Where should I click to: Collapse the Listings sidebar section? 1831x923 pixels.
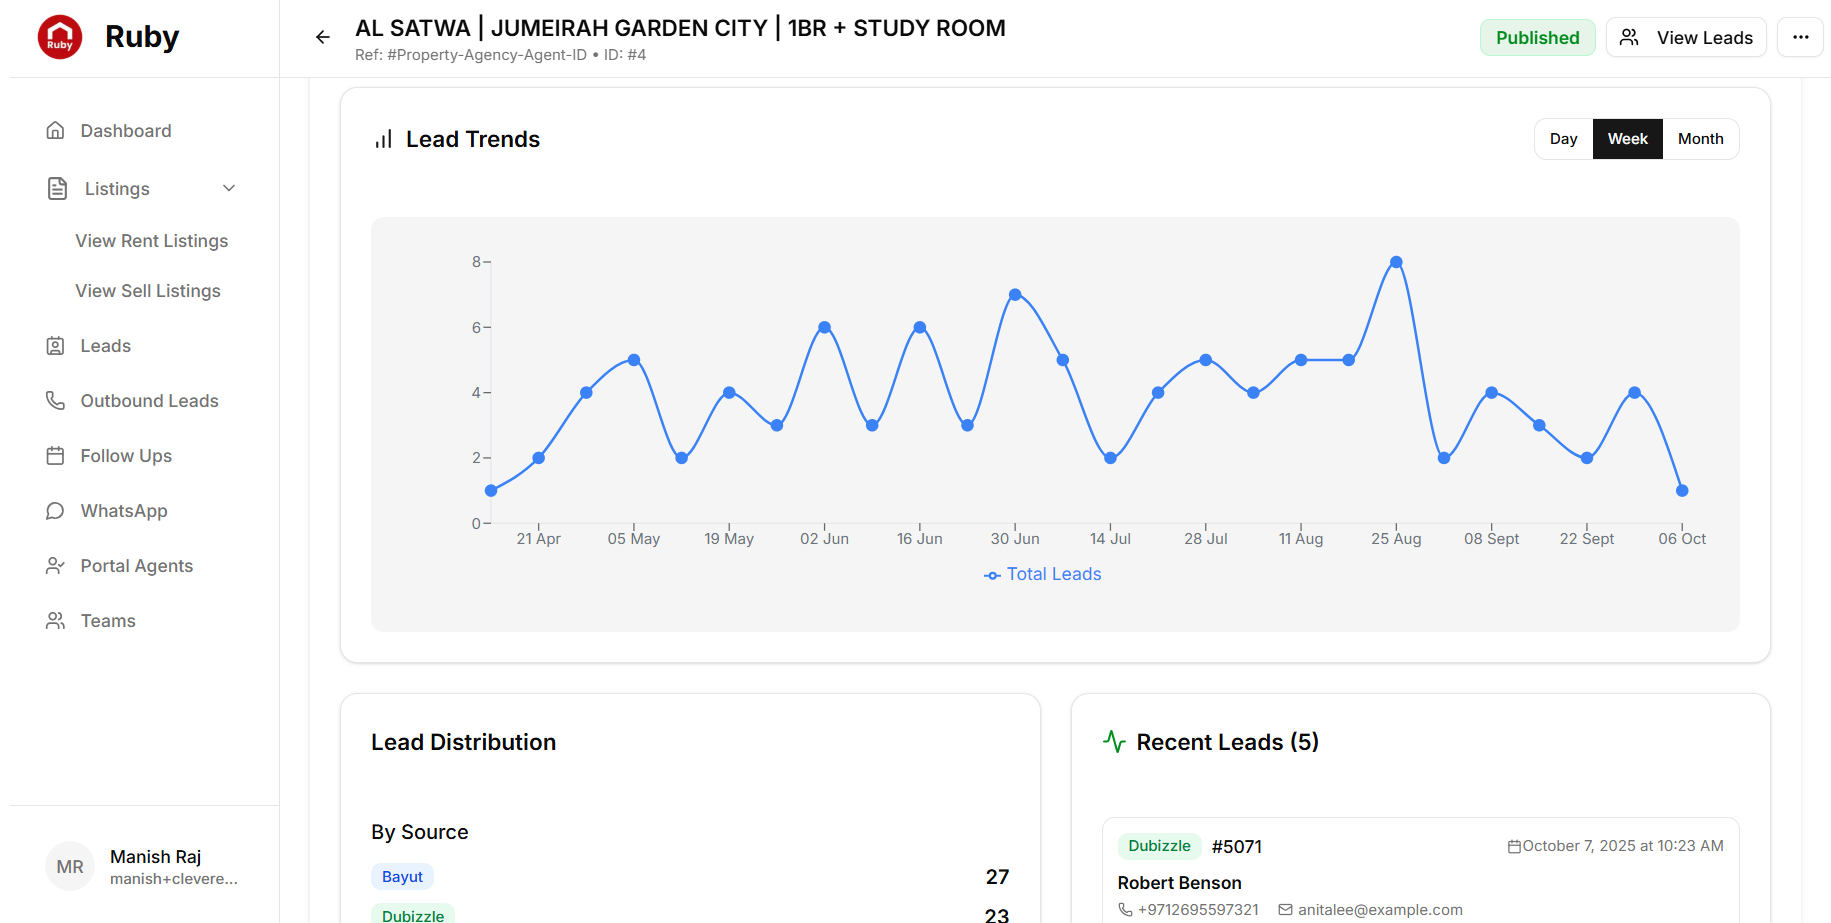228,188
